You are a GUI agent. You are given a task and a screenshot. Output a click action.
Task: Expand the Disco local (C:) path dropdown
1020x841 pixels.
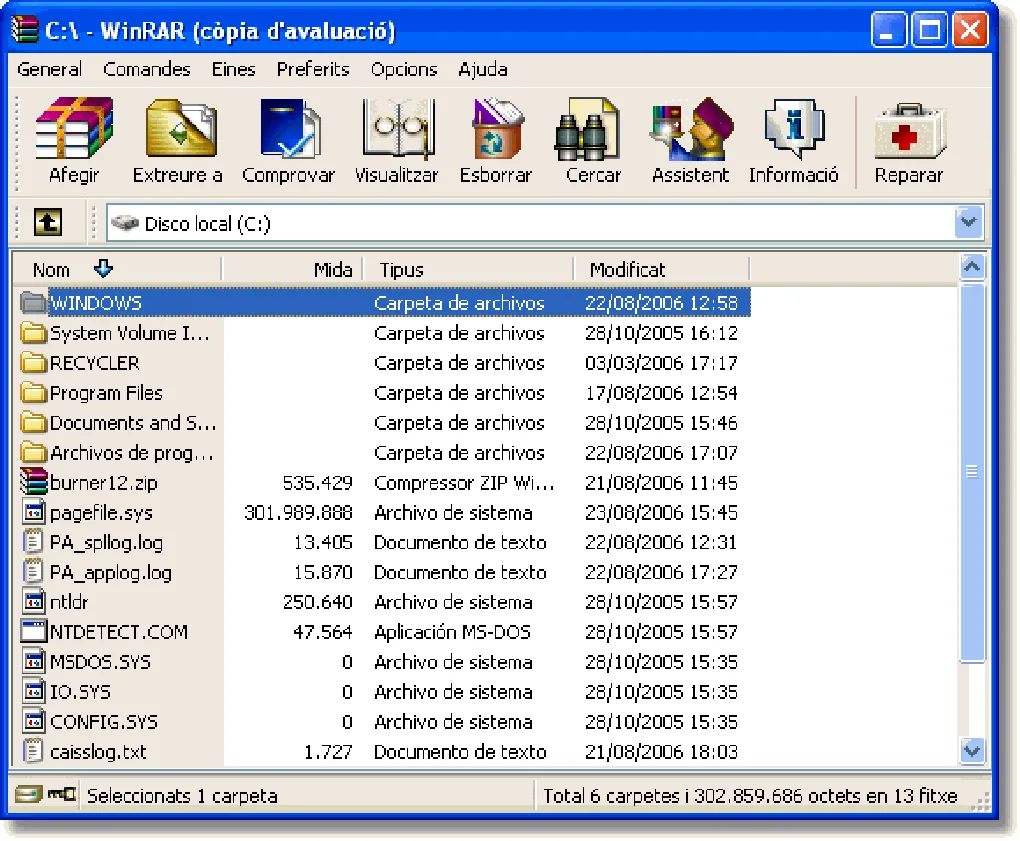pos(969,222)
